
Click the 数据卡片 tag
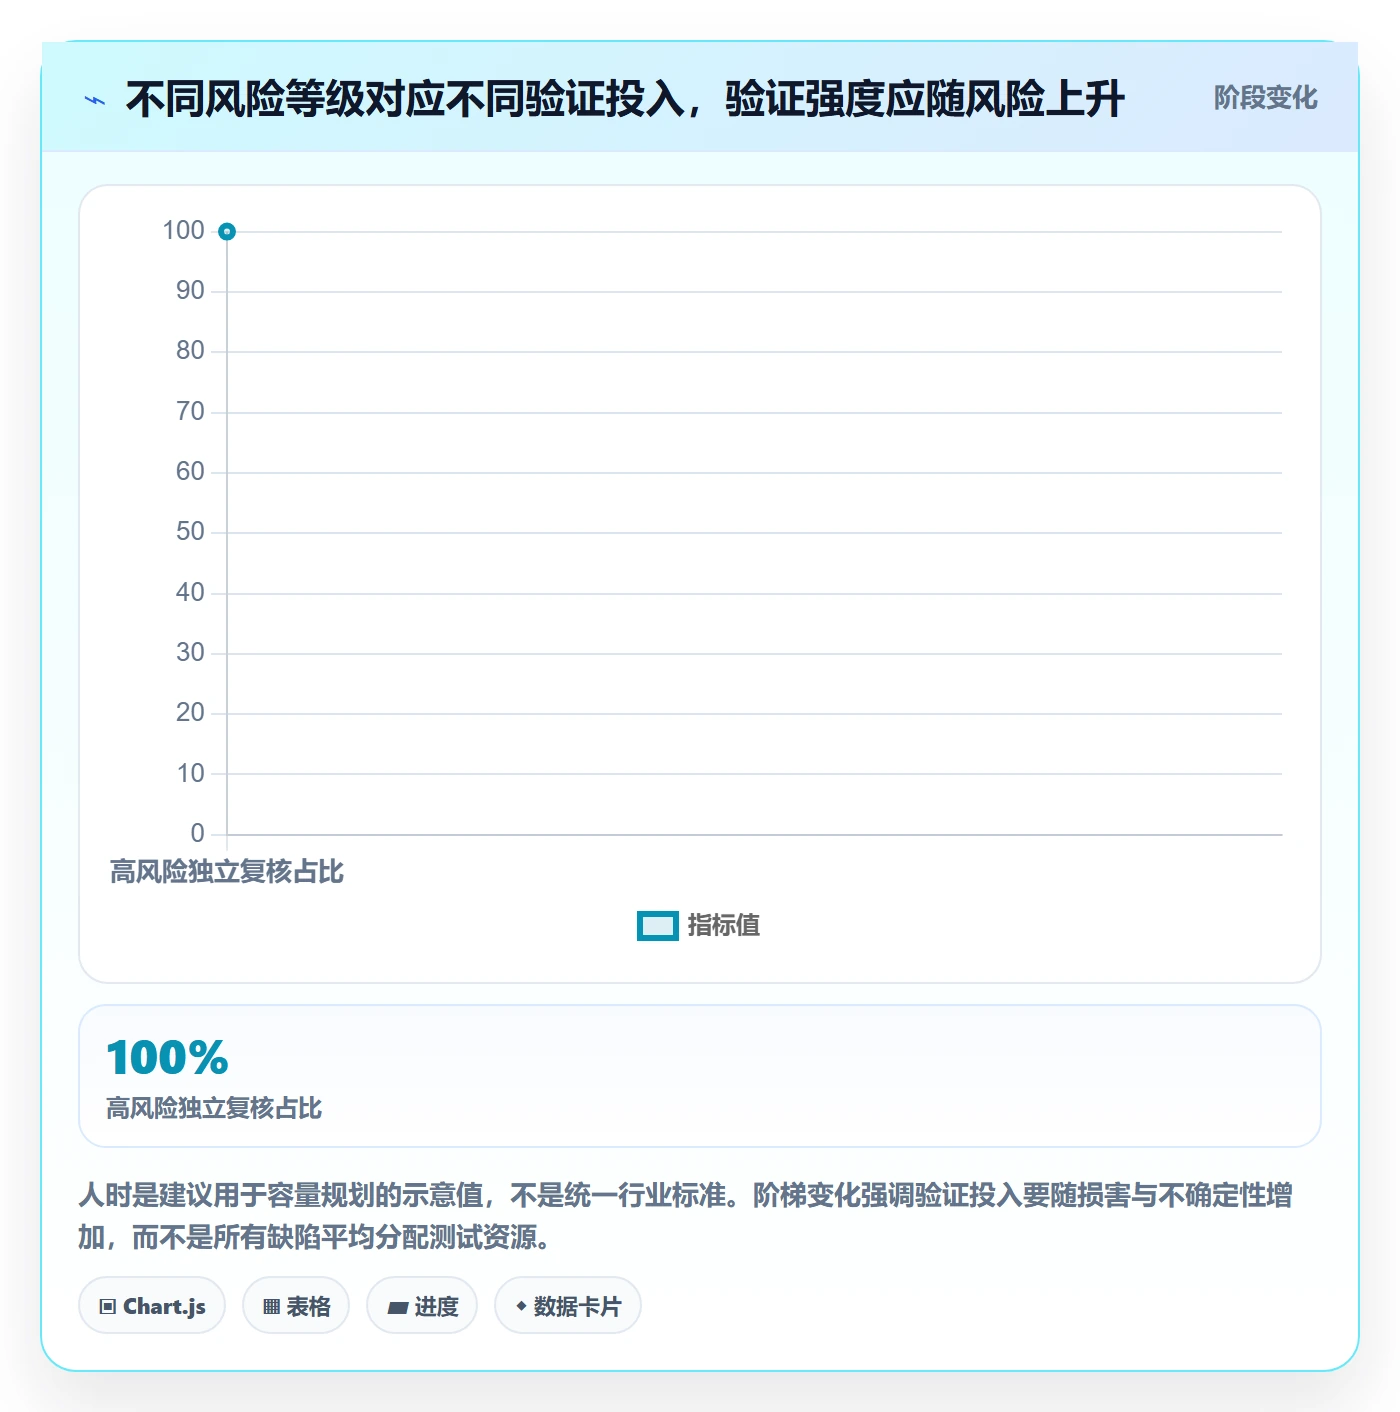[568, 1306]
